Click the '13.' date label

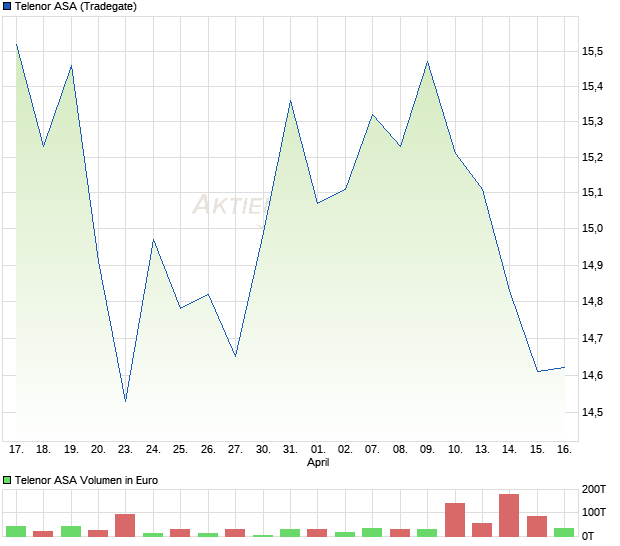pyautogui.click(x=482, y=450)
